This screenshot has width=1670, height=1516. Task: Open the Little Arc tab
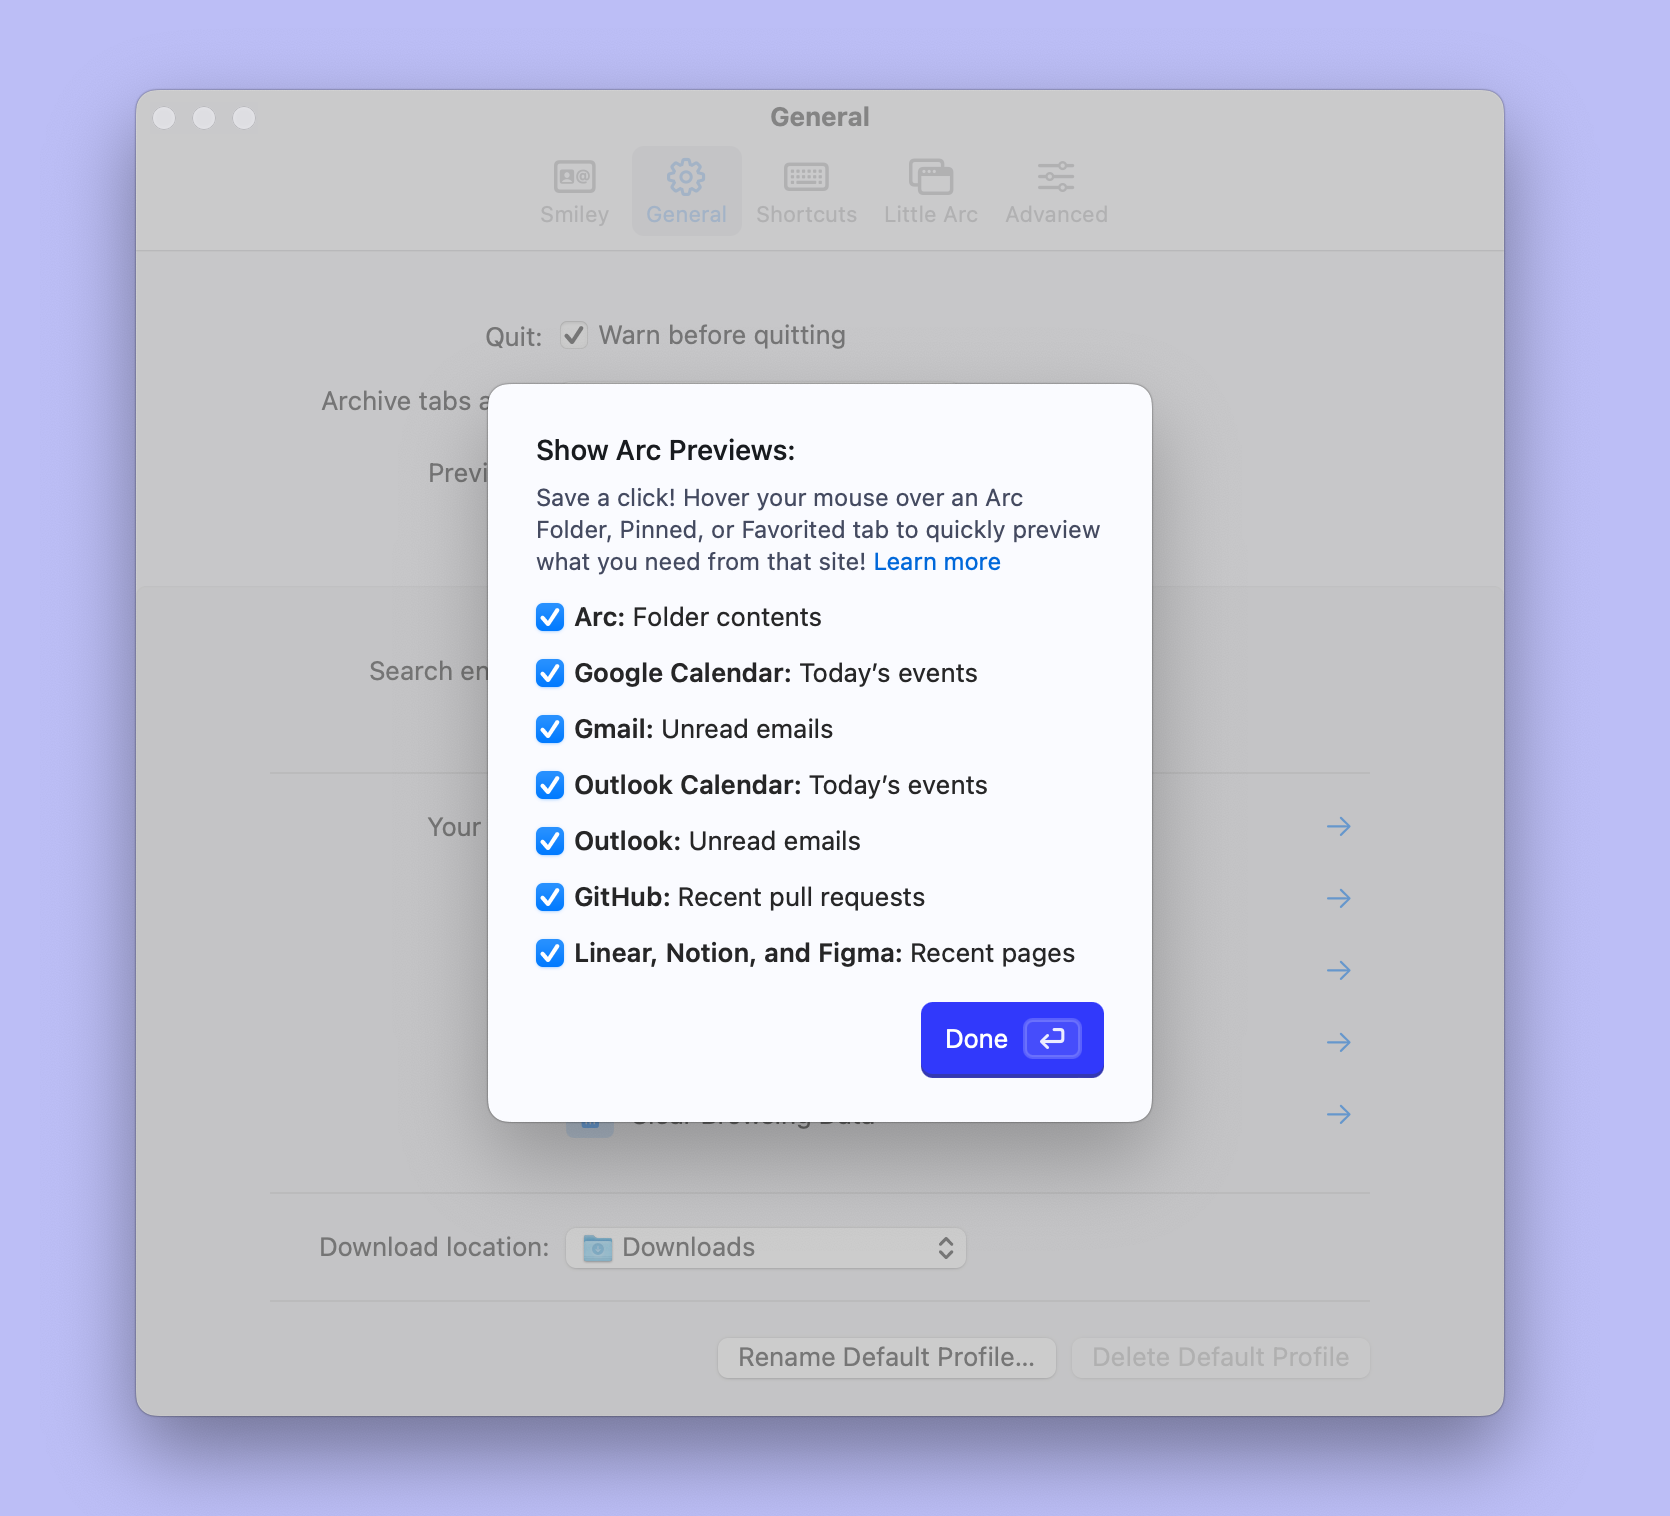[x=930, y=192]
